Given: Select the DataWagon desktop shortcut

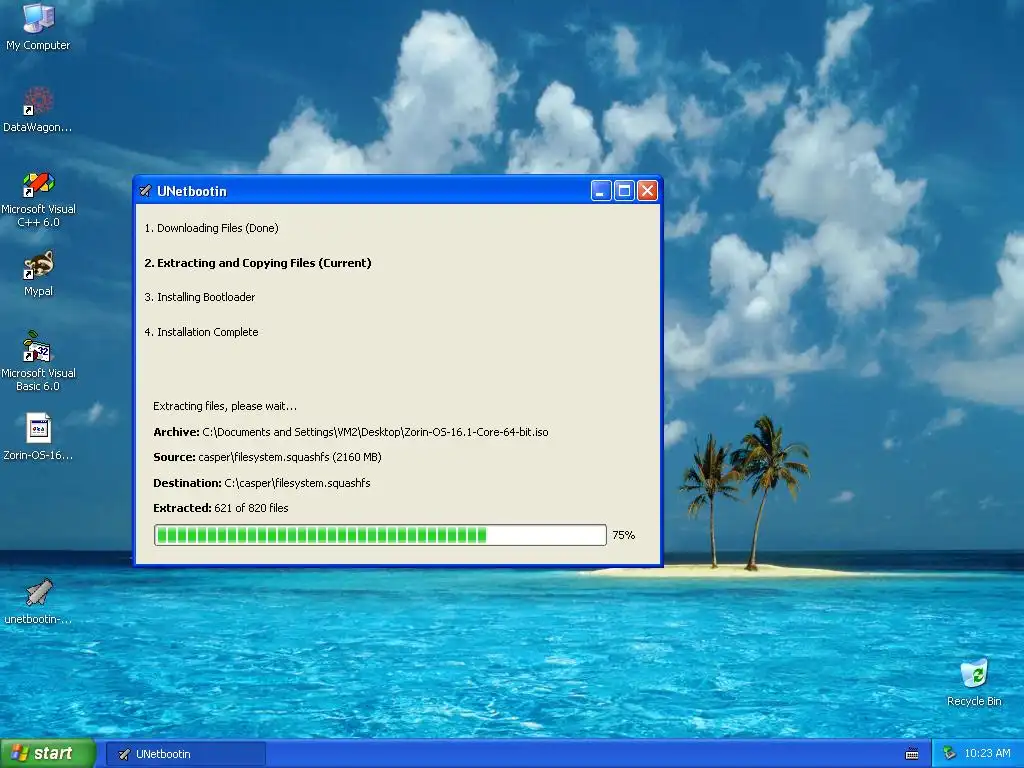Looking at the screenshot, I should pos(38,110).
